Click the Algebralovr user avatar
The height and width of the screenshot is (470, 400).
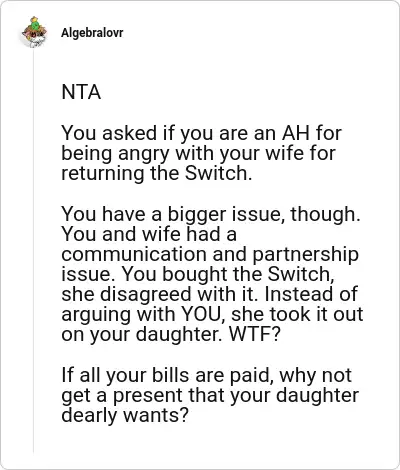pyautogui.click(x=34, y=32)
